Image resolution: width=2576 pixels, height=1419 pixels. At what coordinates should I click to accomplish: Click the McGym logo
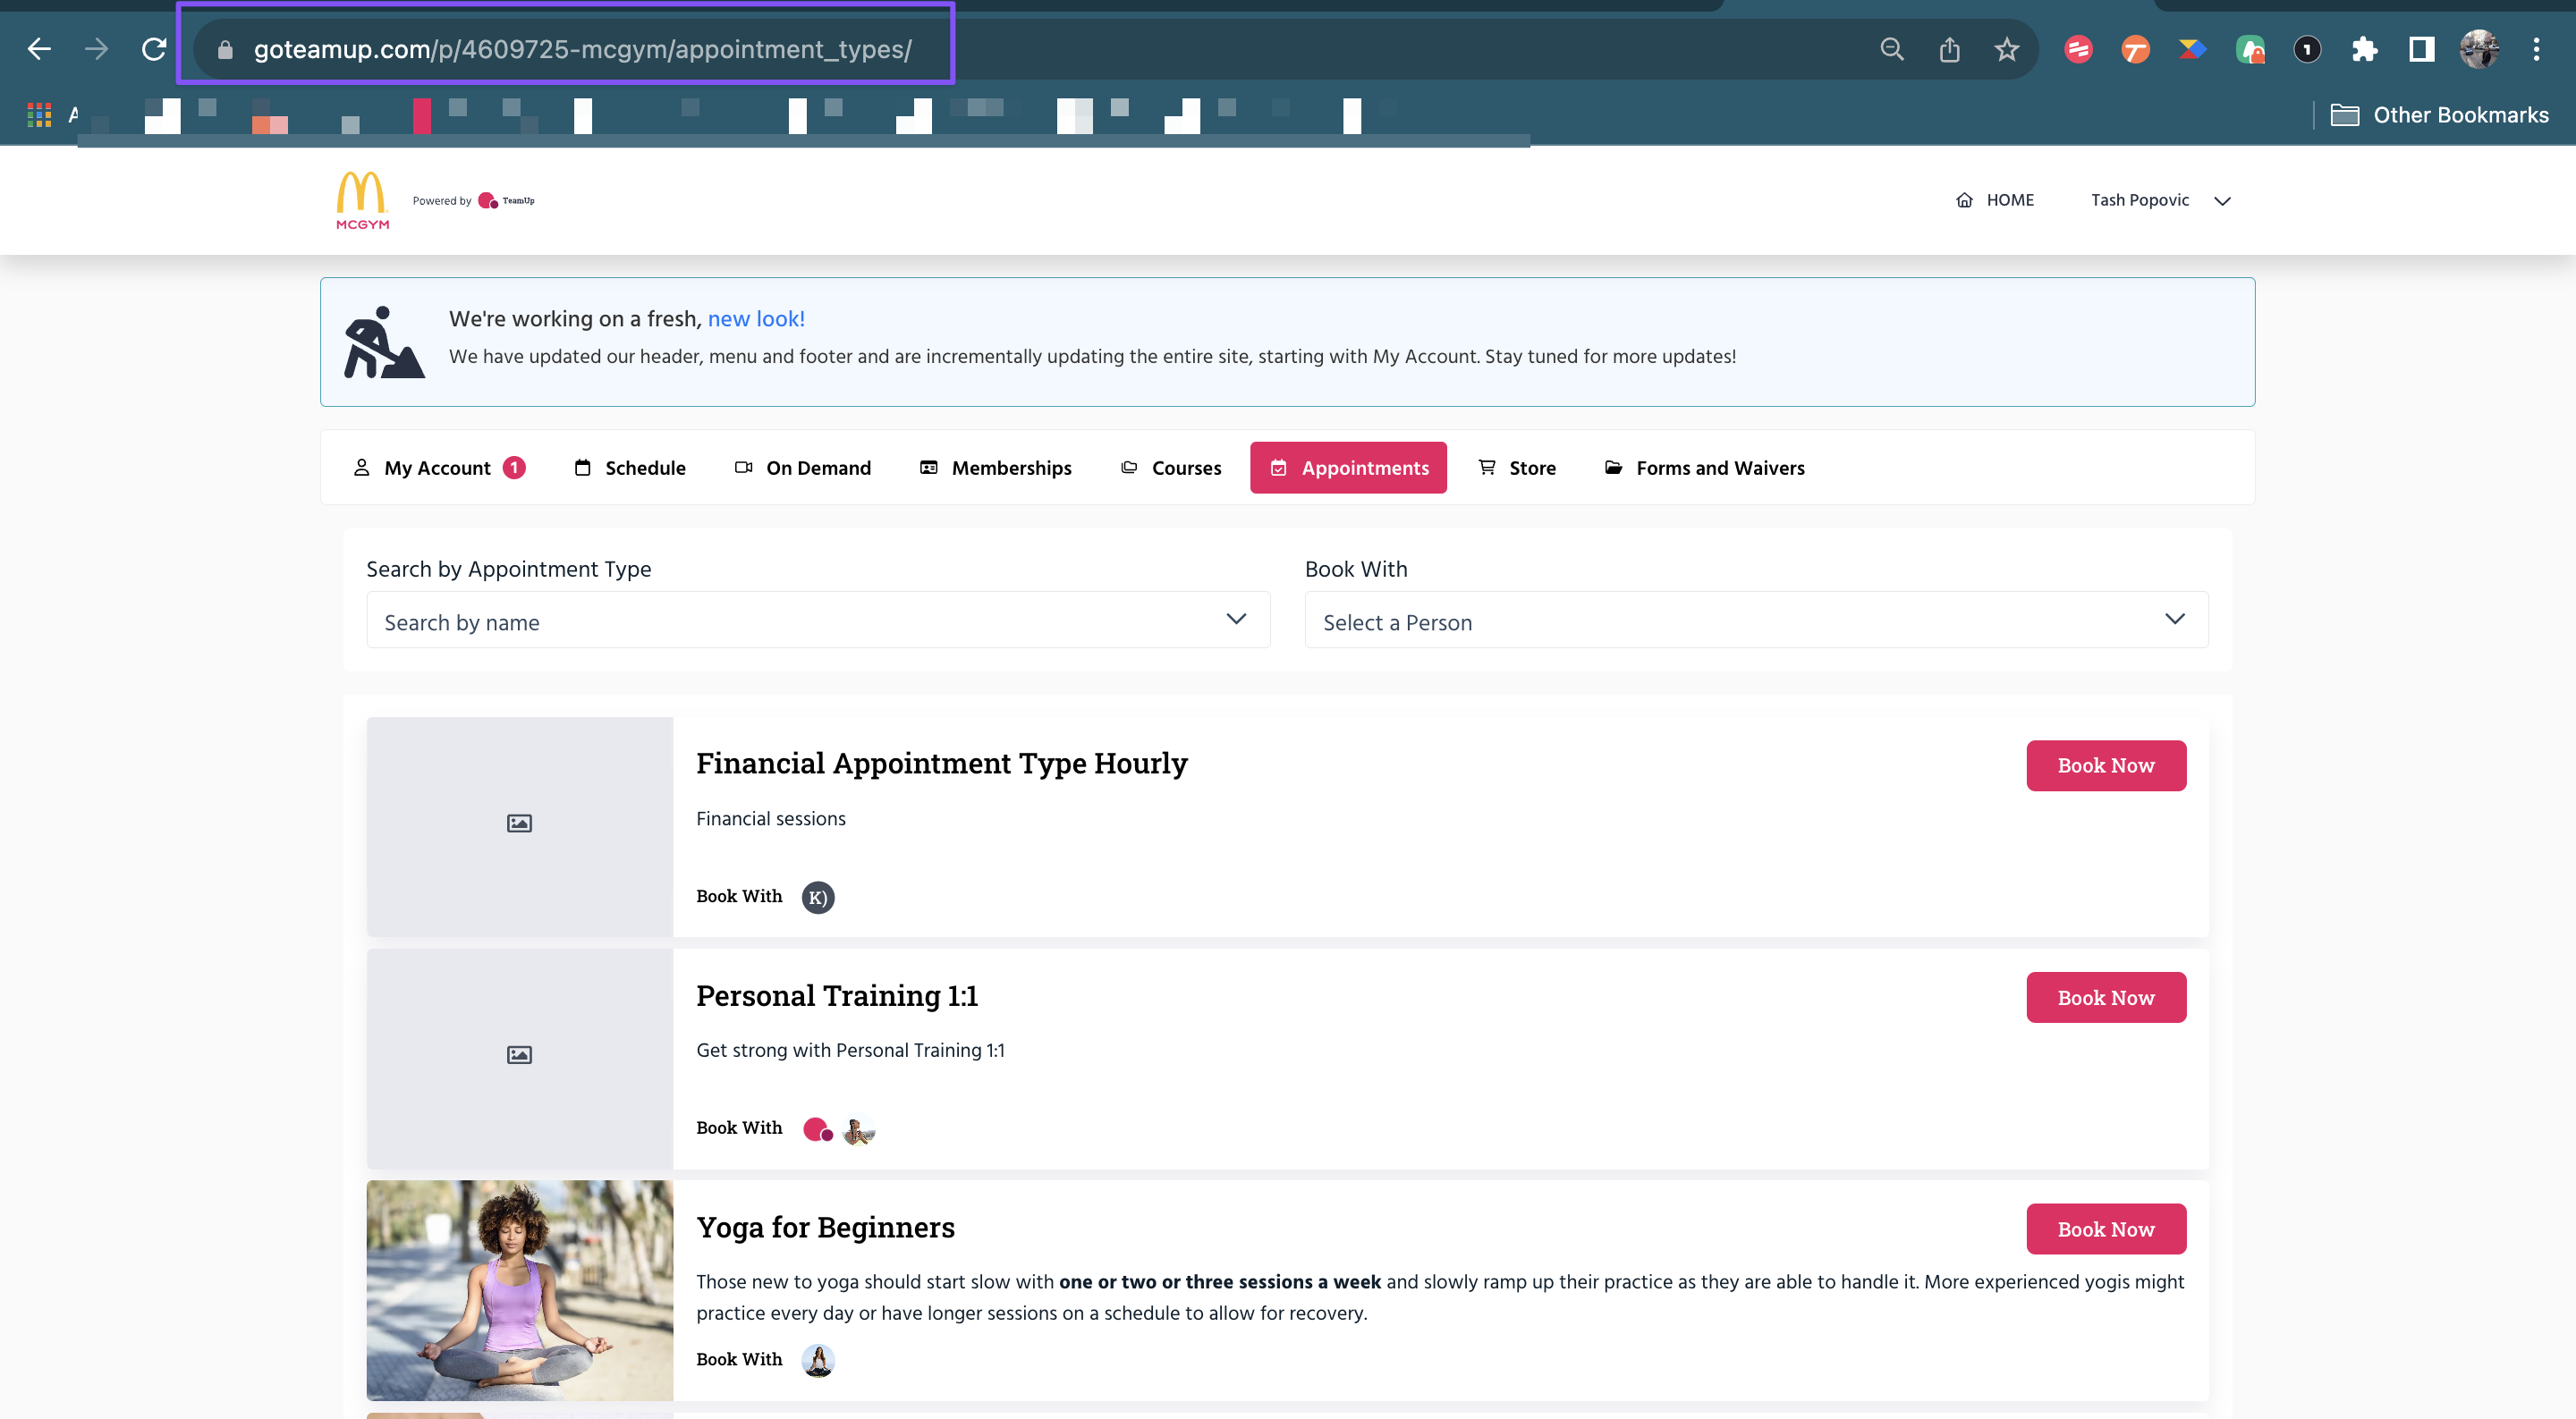(362, 200)
